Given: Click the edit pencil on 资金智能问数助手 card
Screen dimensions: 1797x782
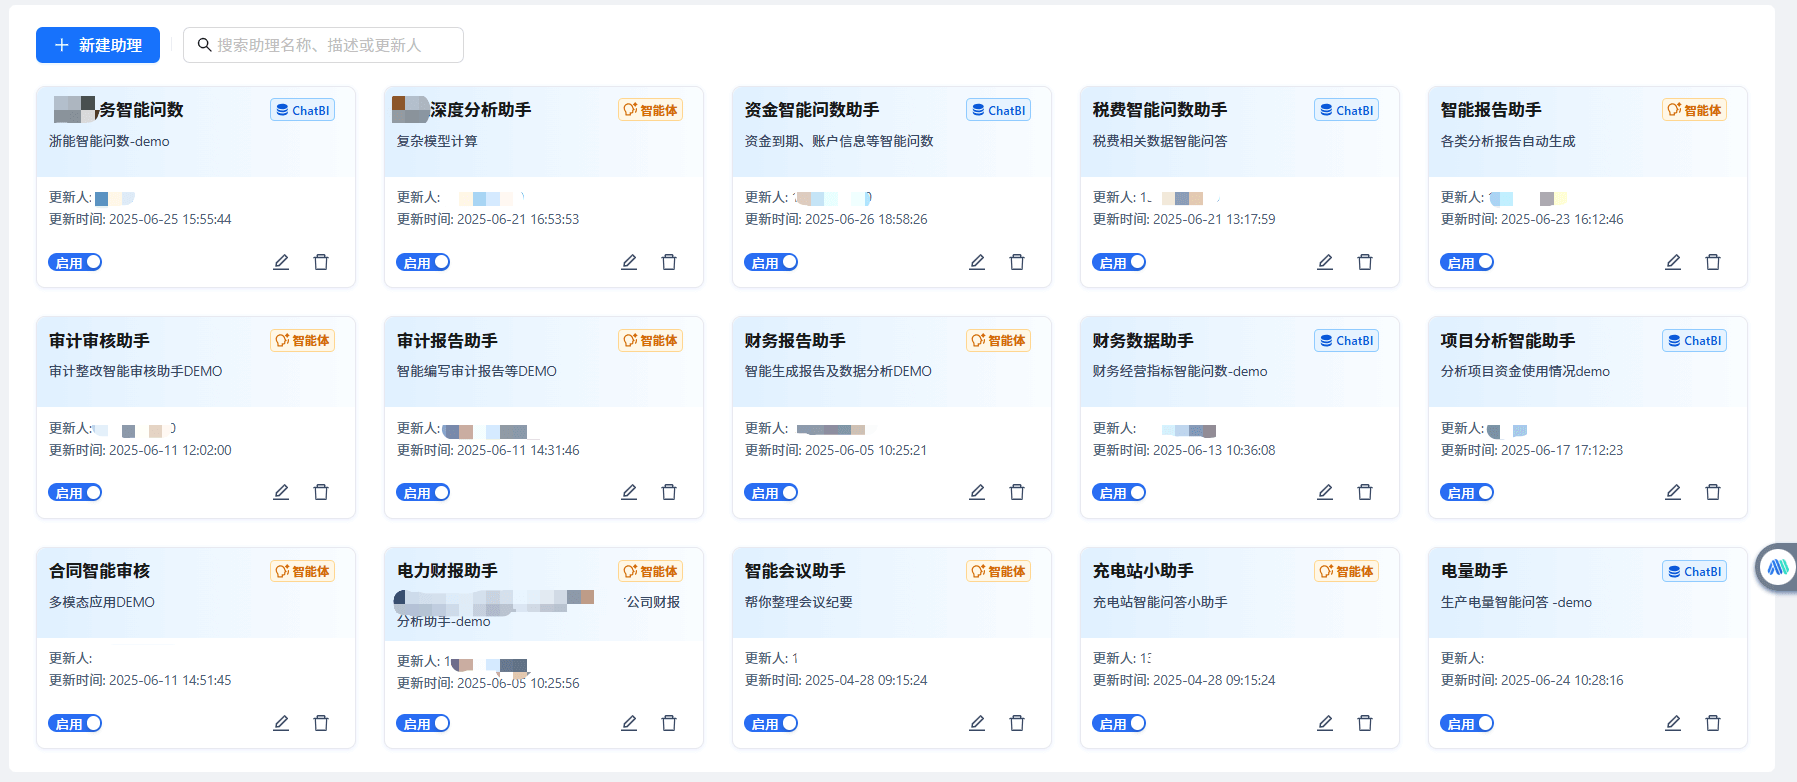Looking at the screenshot, I should (977, 262).
